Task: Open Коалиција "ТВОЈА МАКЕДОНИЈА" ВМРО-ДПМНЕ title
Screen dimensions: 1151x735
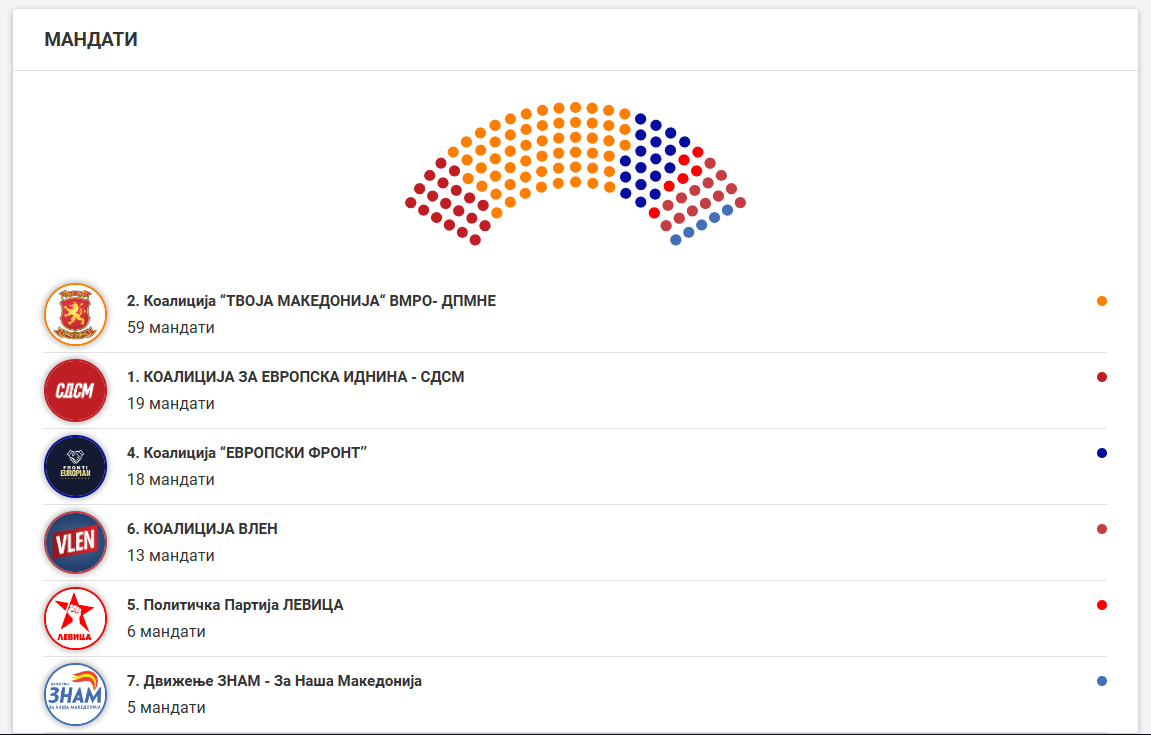Action: click(311, 301)
